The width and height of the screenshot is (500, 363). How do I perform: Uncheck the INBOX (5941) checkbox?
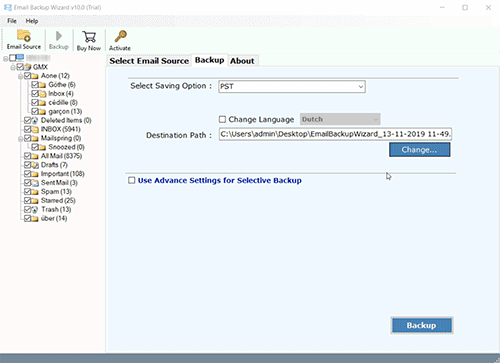[x=27, y=129]
